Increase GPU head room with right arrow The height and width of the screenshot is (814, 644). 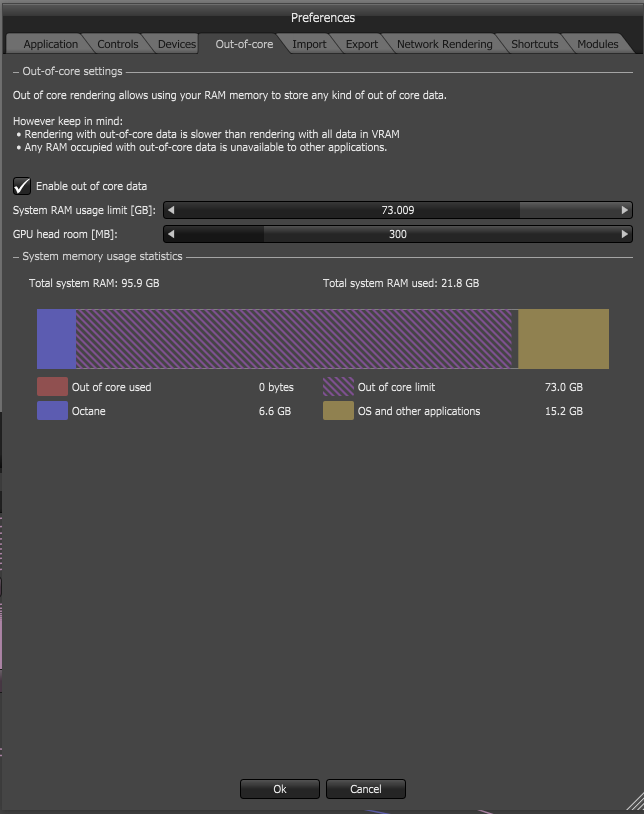625,234
